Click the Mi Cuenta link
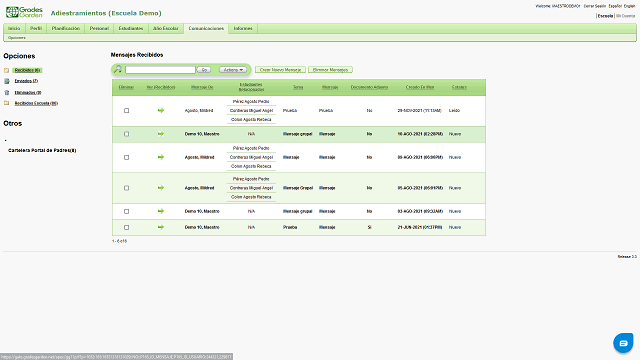Viewport: 640px width, 360px height. [x=626, y=16]
